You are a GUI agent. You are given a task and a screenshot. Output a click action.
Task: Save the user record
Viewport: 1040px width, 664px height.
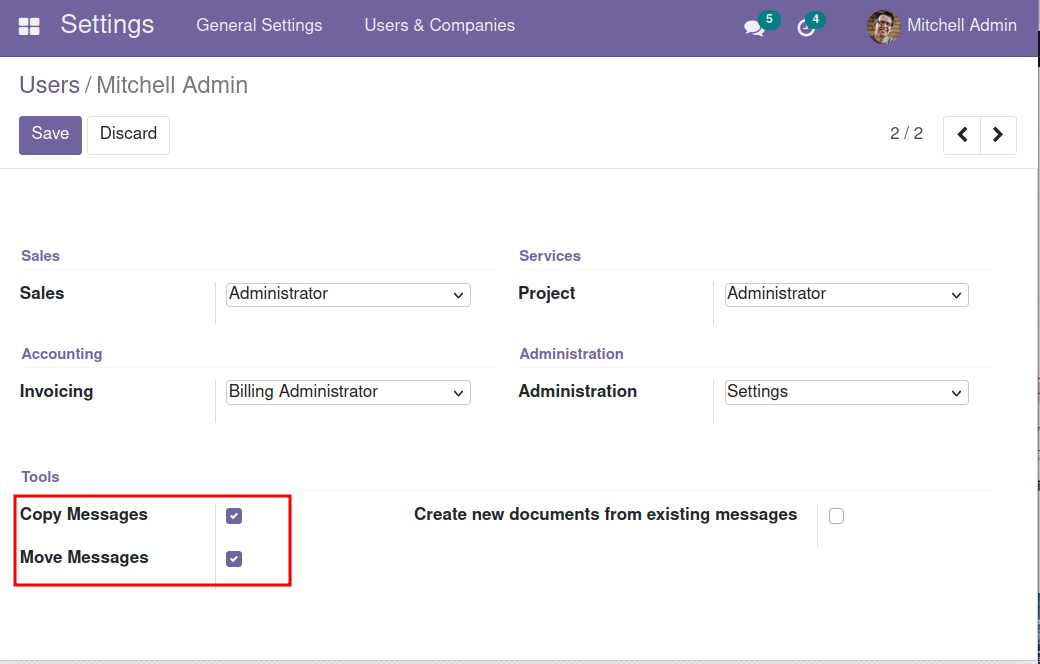pyautogui.click(x=50, y=135)
